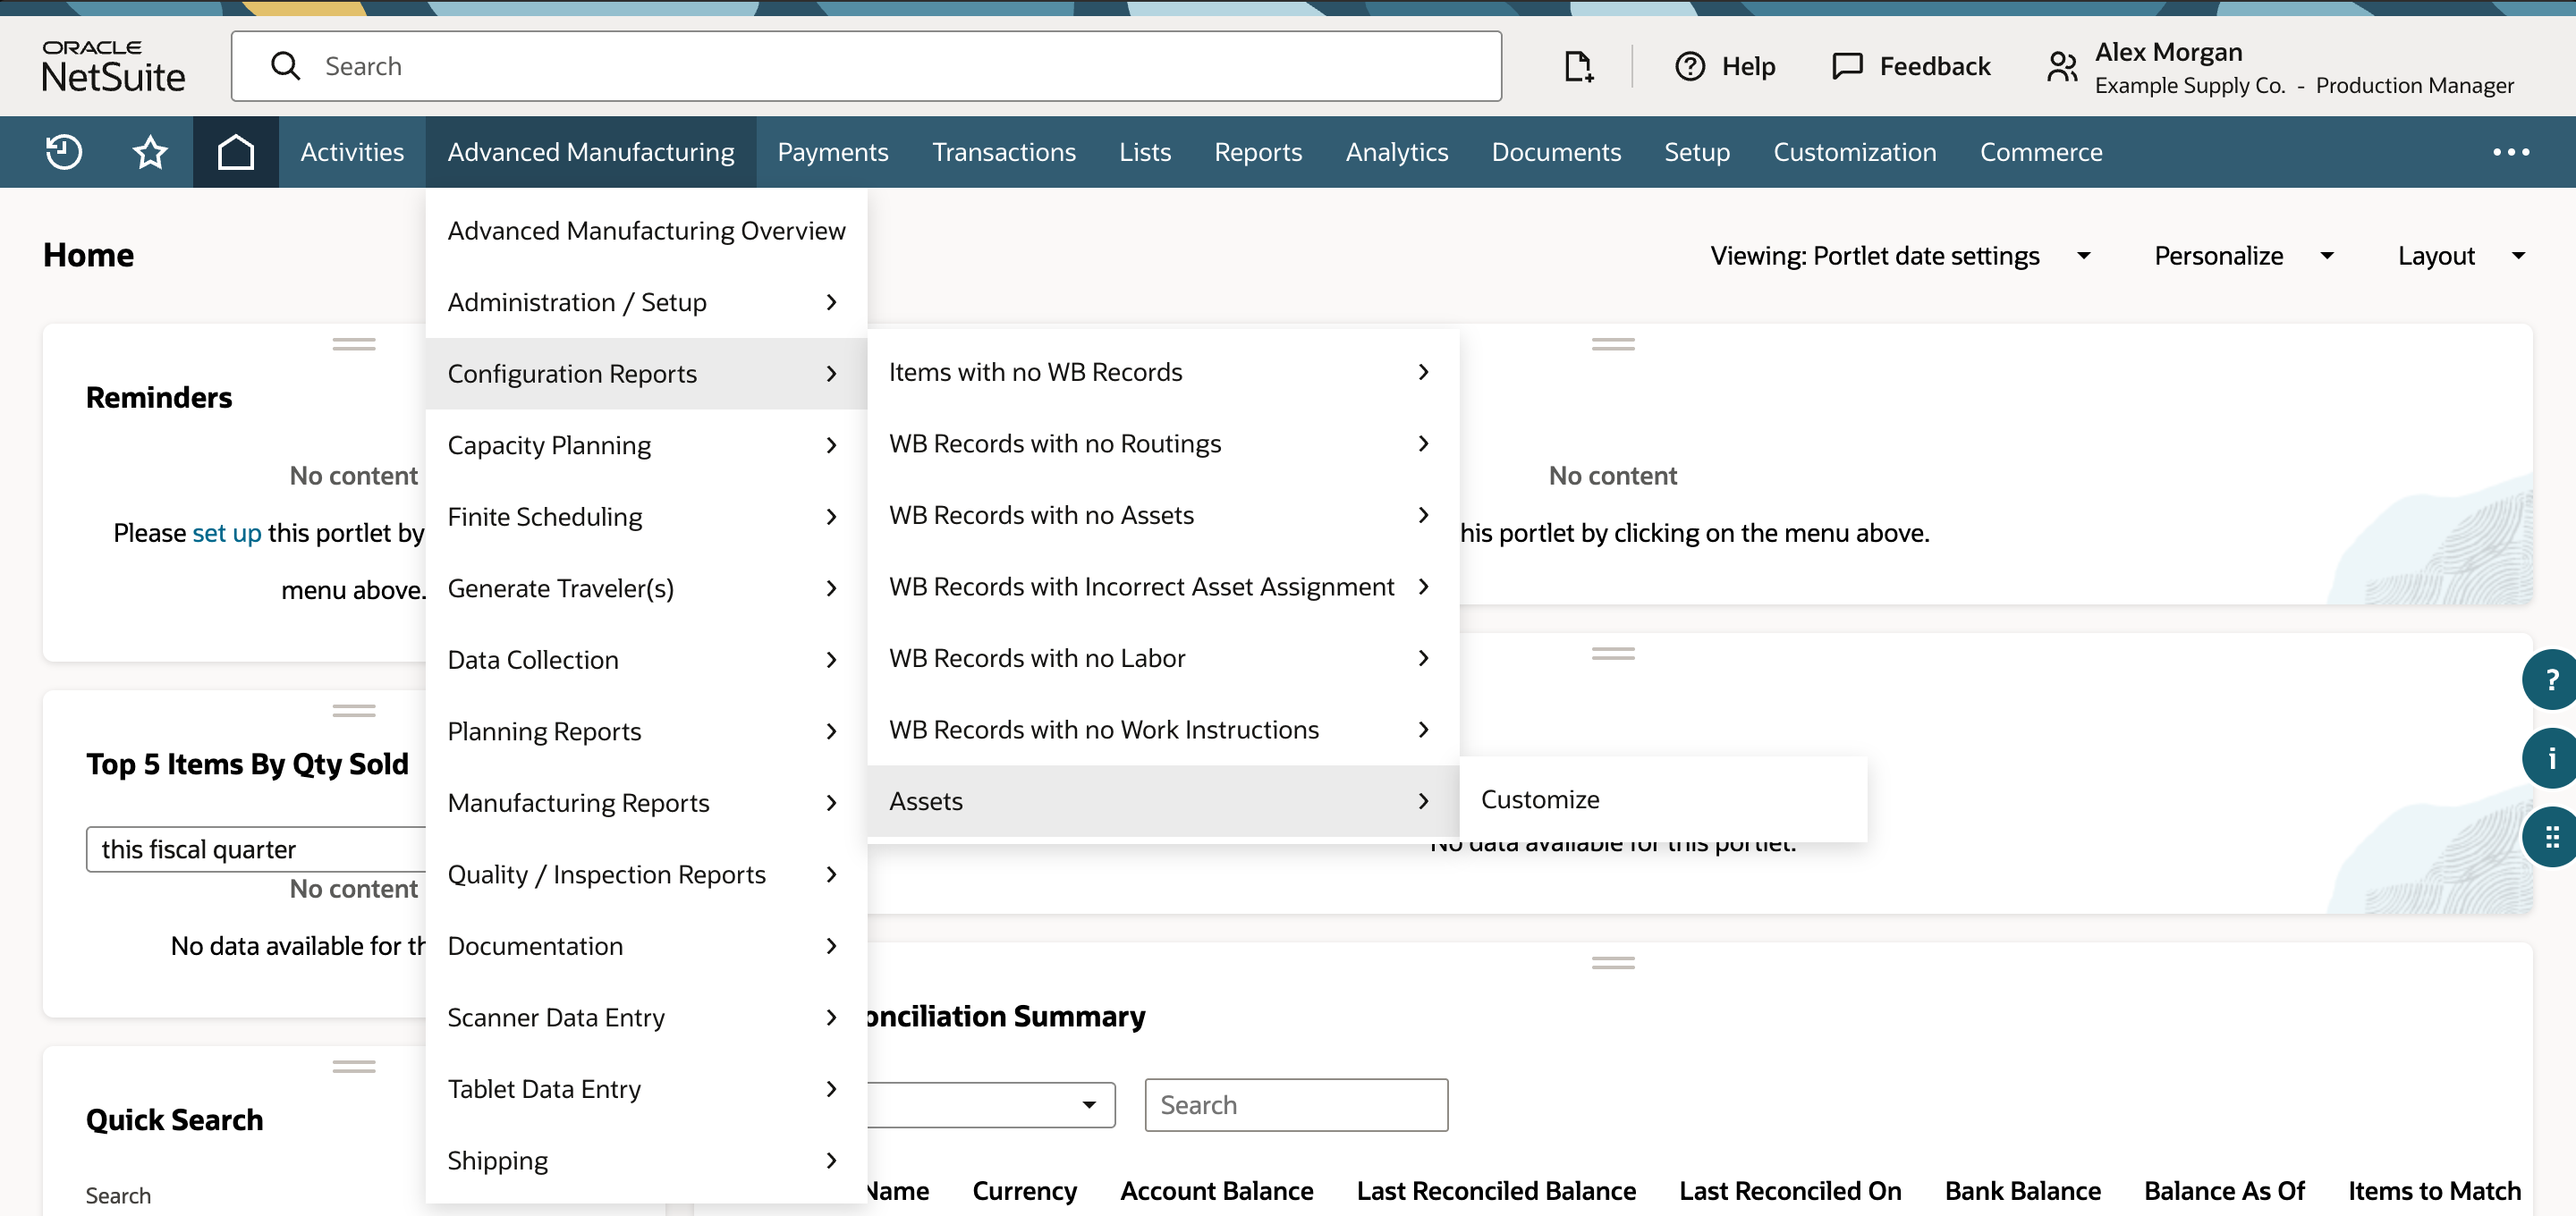
Task: Click the Feedback speech bubble icon
Action: tap(1846, 66)
